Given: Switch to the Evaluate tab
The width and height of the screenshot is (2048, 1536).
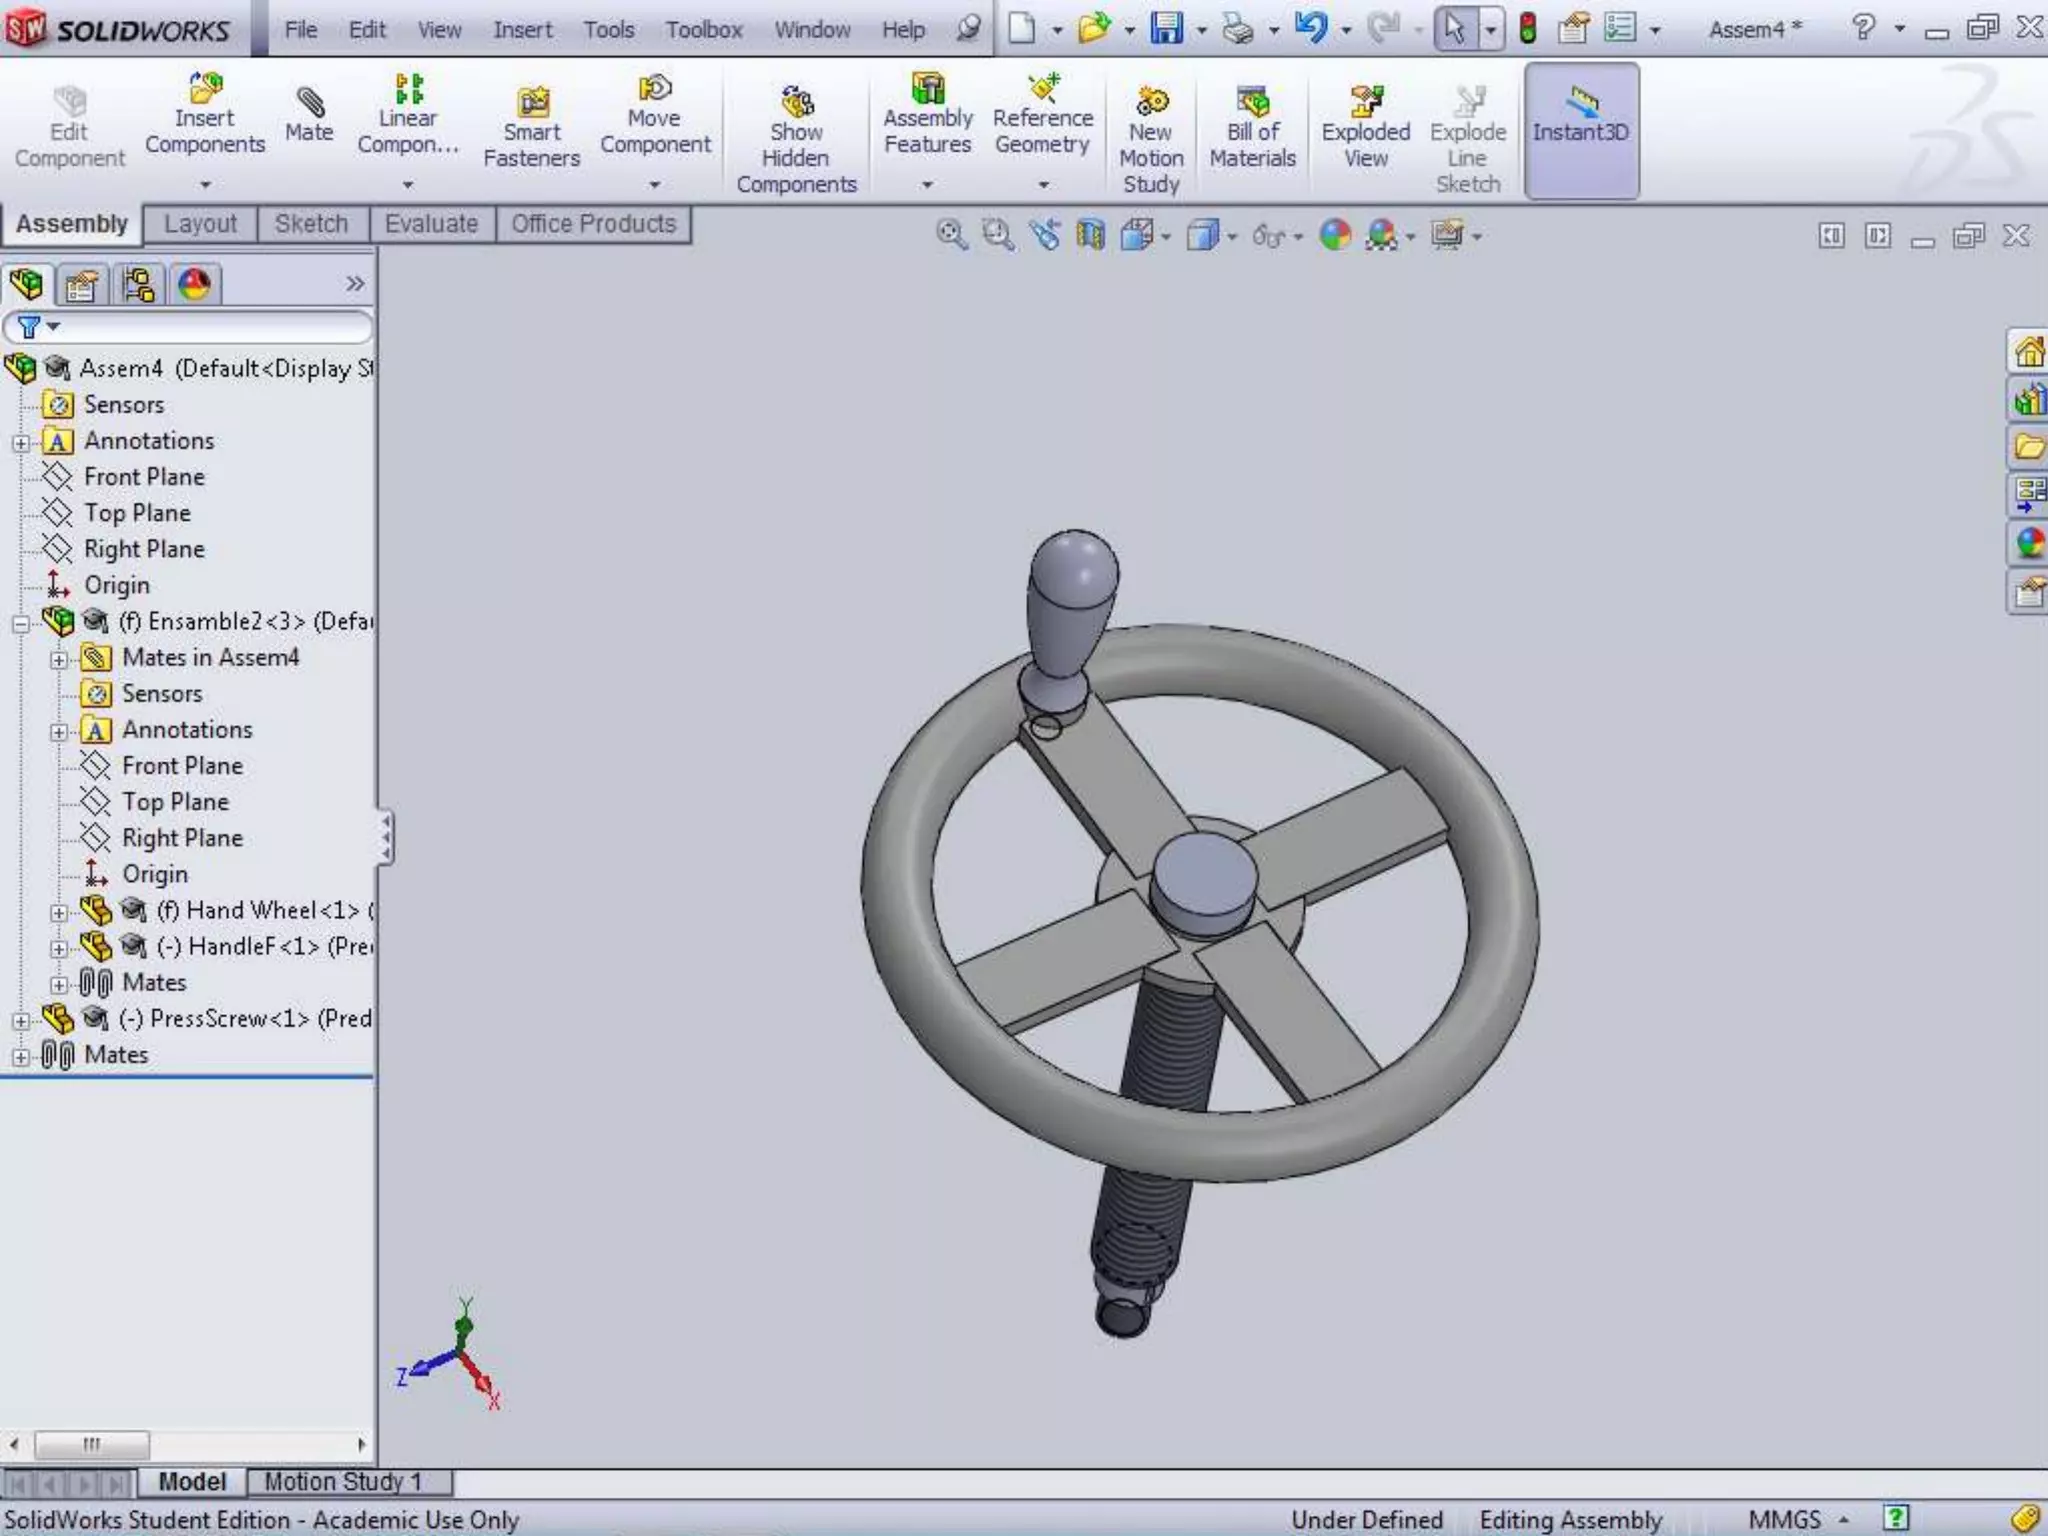Looking at the screenshot, I should pyautogui.click(x=431, y=223).
